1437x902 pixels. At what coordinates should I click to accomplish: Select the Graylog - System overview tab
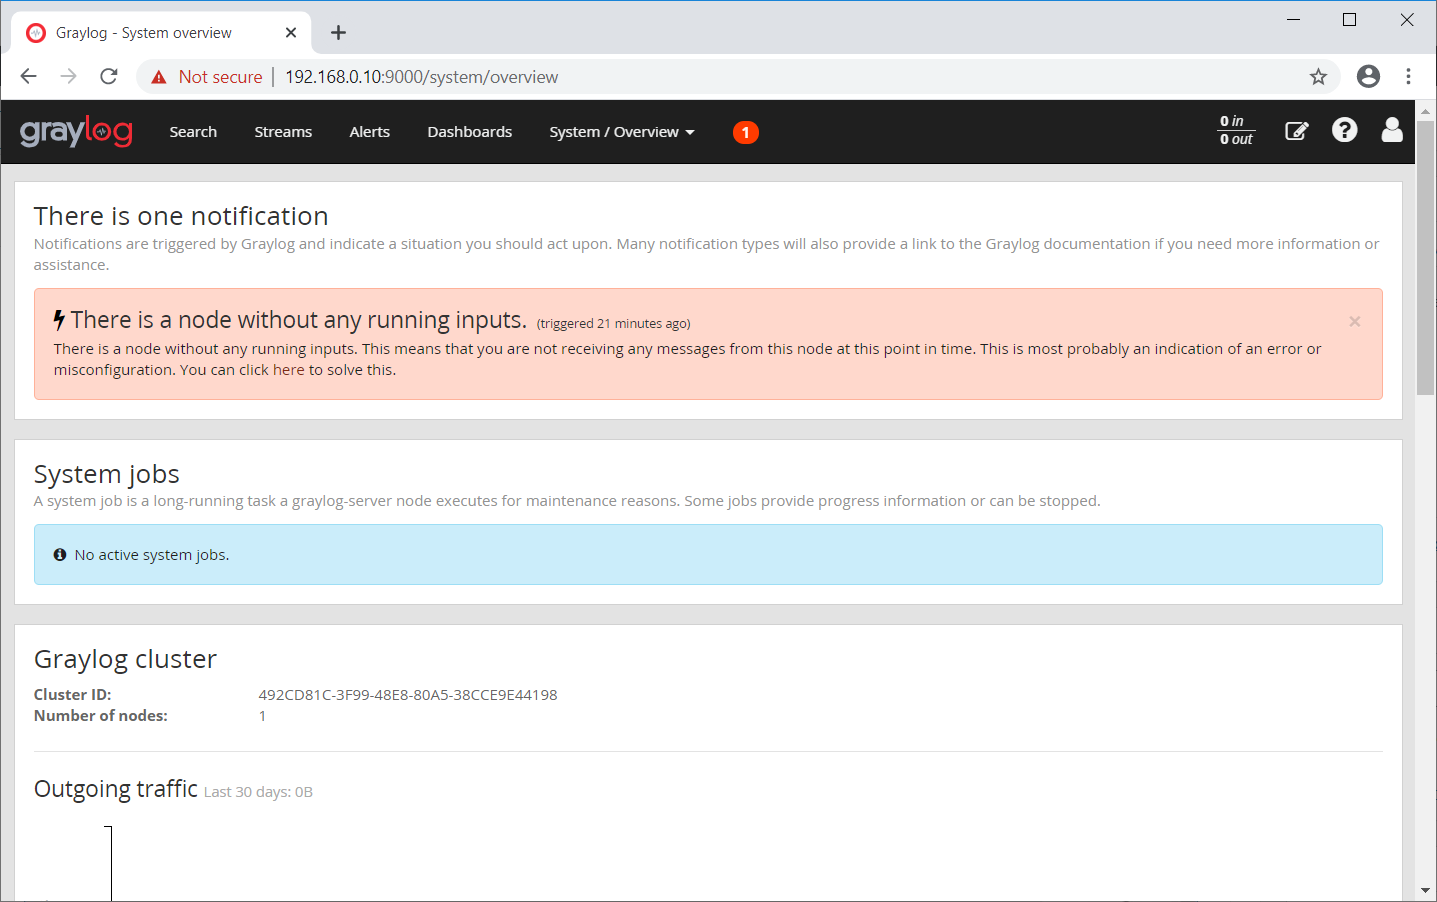coord(162,33)
